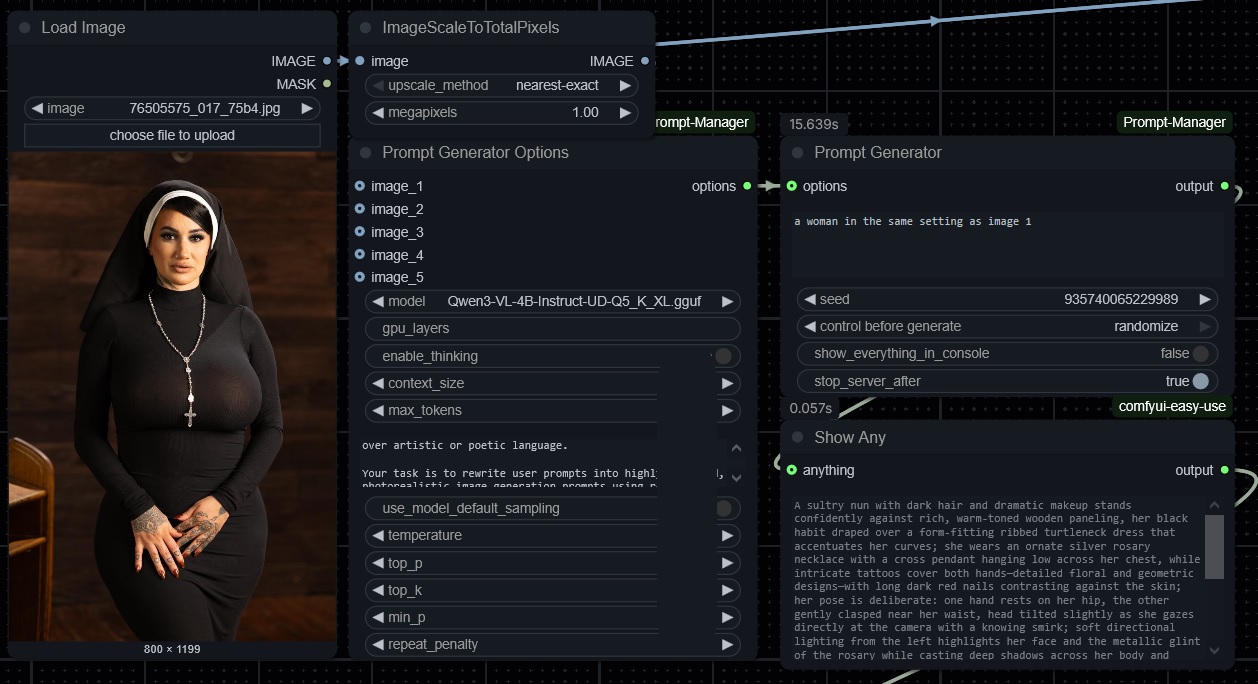Click the options output connector dot
The image size is (1258, 684).
click(747, 186)
